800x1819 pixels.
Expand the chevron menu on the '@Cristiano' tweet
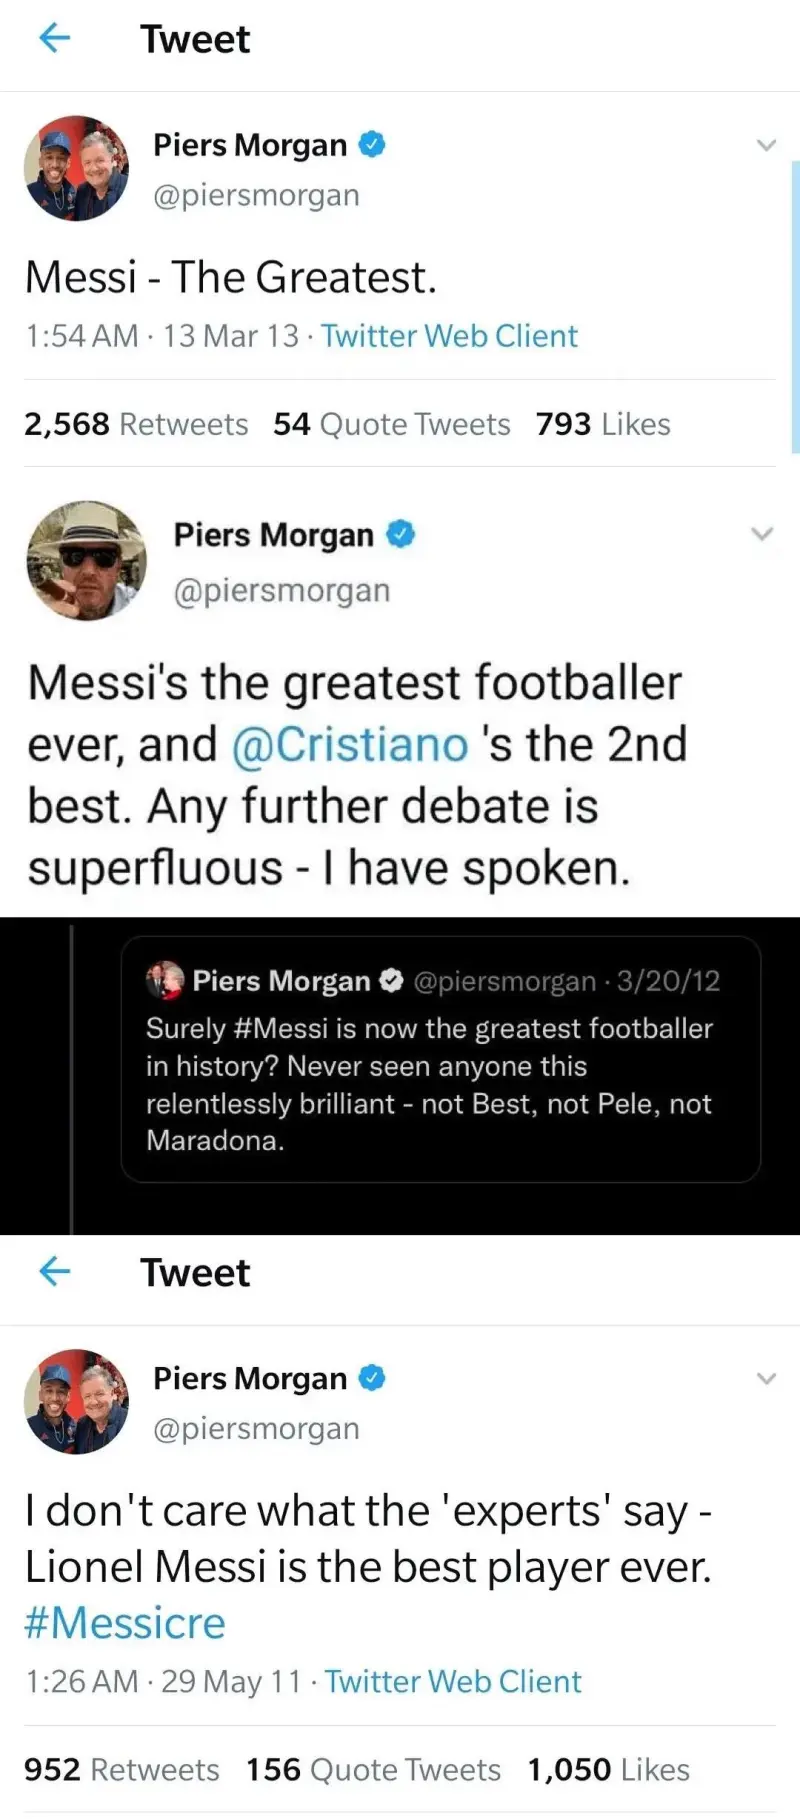[x=762, y=534]
